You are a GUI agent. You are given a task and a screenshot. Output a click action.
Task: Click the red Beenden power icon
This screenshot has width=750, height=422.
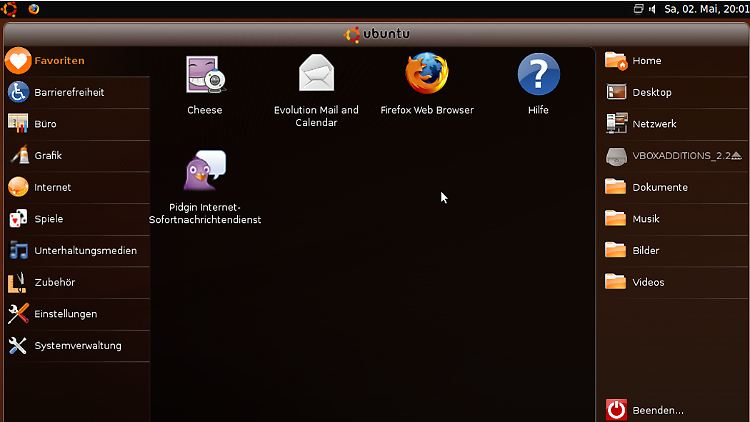616,410
